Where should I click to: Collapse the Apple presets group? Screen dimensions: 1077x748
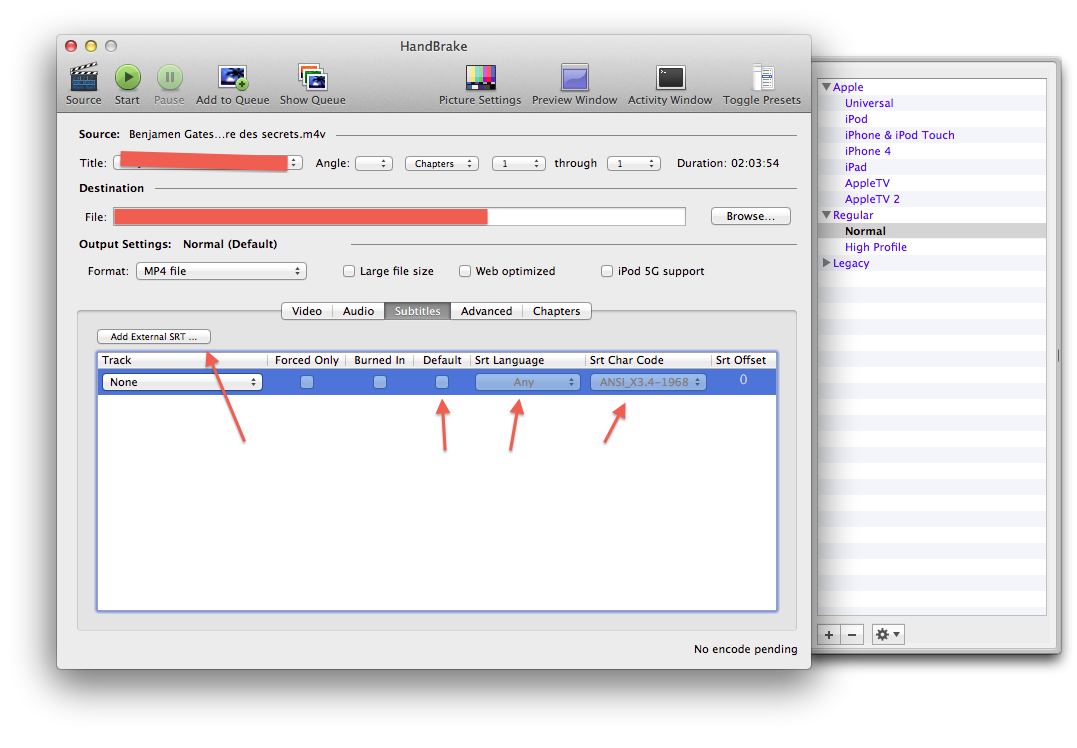pyautogui.click(x=827, y=87)
